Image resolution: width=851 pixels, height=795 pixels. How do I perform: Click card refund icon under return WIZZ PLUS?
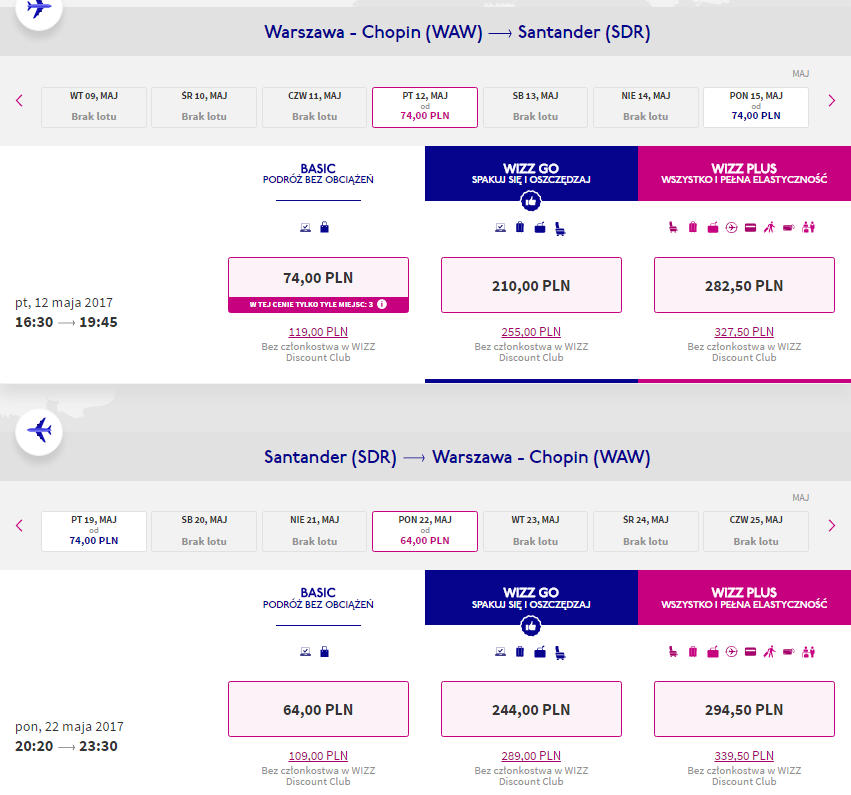(751, 652)
